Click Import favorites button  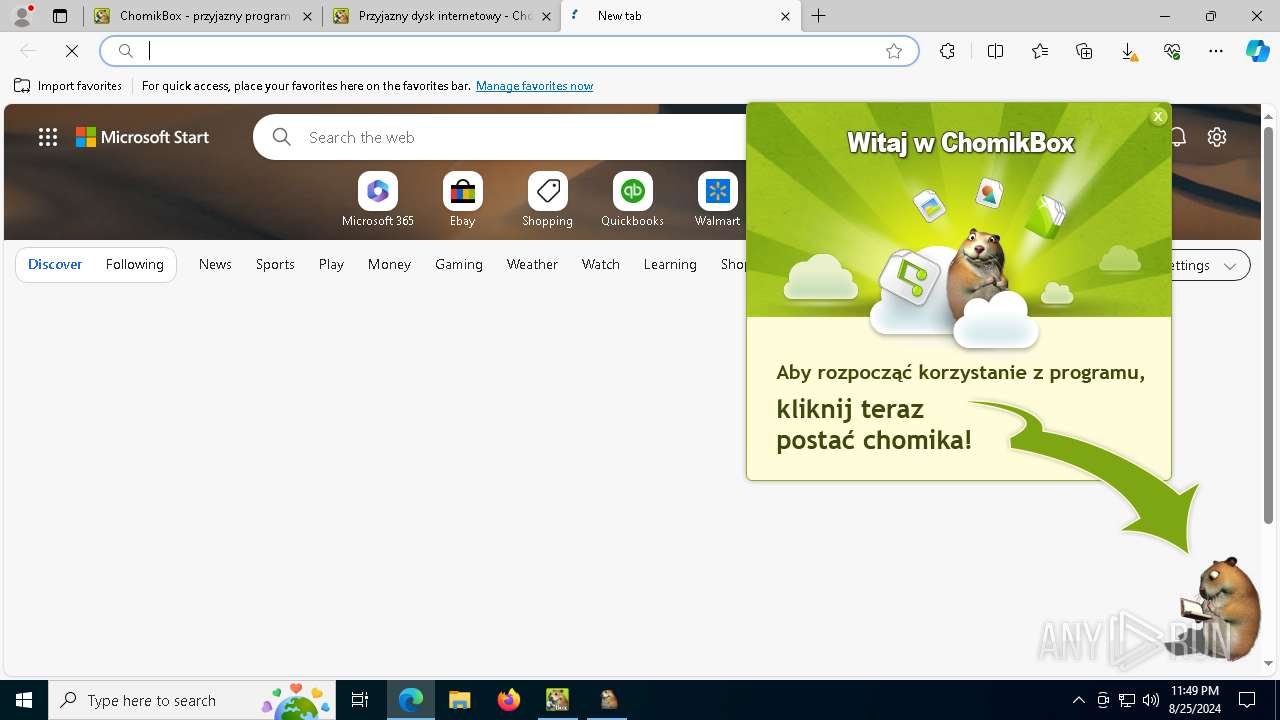pos(68,86)
